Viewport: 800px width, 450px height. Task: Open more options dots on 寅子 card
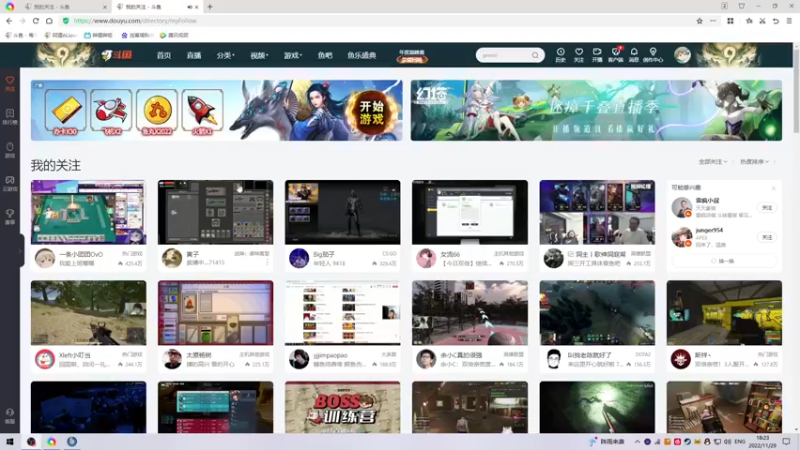(x=267, y=263)
